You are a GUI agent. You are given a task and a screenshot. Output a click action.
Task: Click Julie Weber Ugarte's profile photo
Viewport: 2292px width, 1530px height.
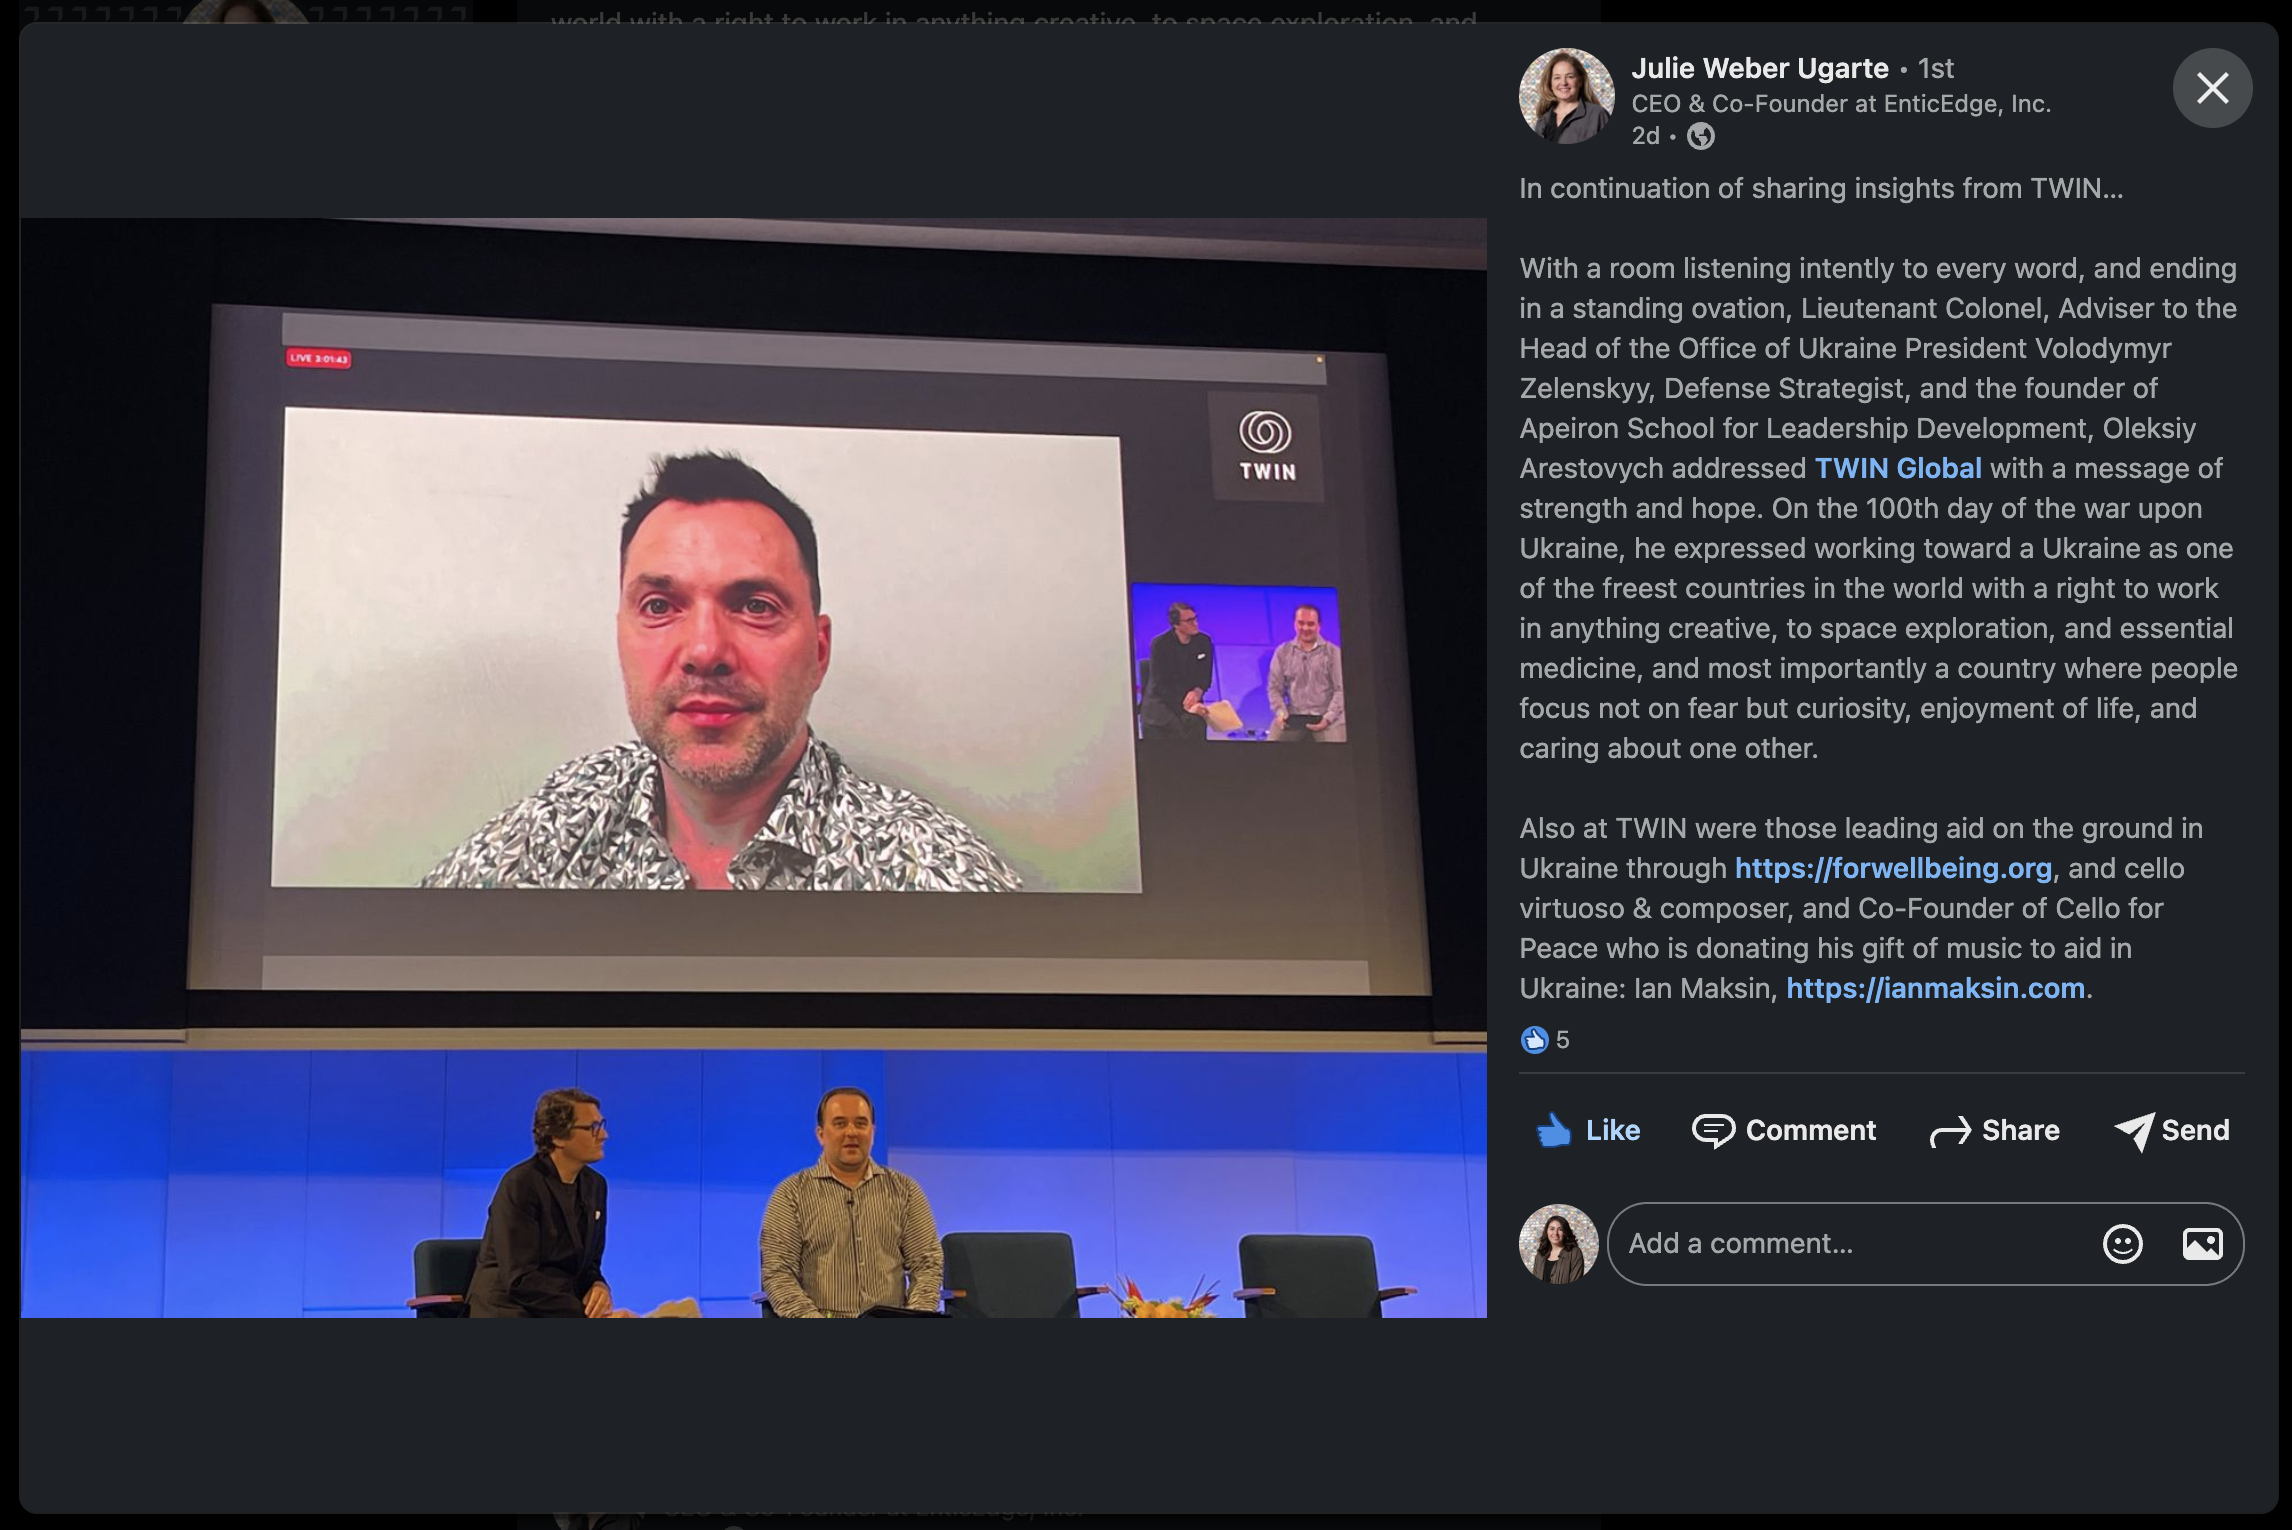coord(1566,96)
